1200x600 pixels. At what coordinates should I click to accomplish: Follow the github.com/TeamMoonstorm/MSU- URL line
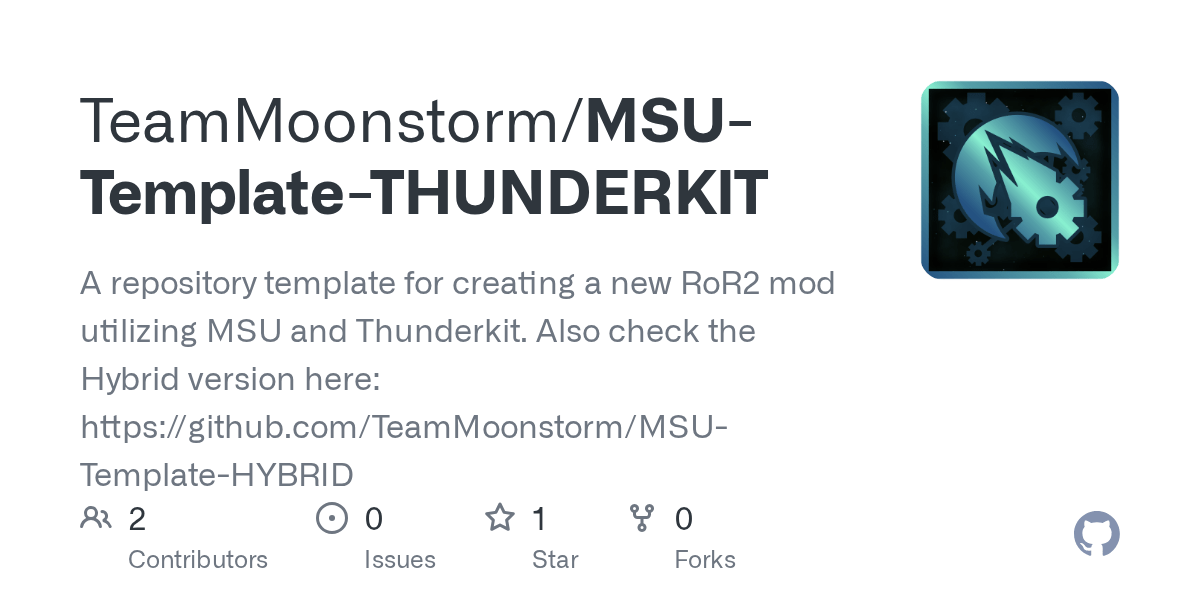(403, 427)
